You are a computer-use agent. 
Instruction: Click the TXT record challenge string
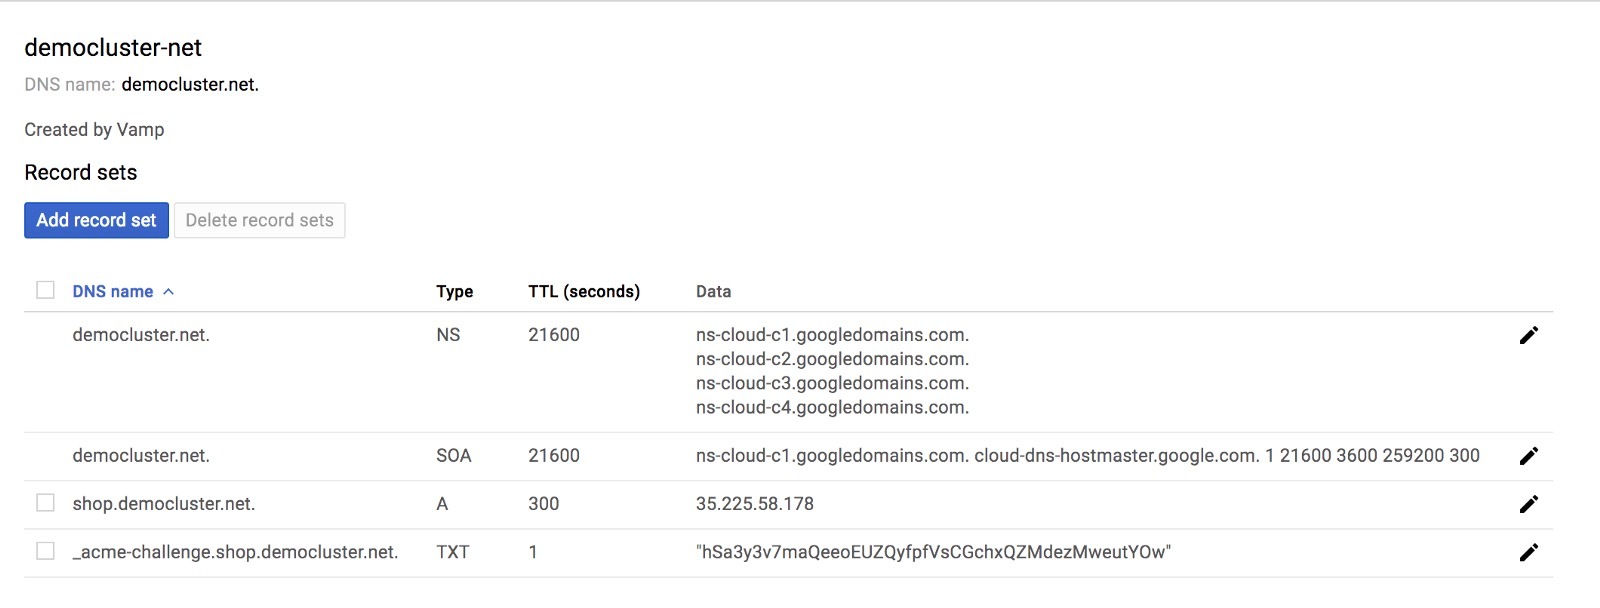(933, 552)
